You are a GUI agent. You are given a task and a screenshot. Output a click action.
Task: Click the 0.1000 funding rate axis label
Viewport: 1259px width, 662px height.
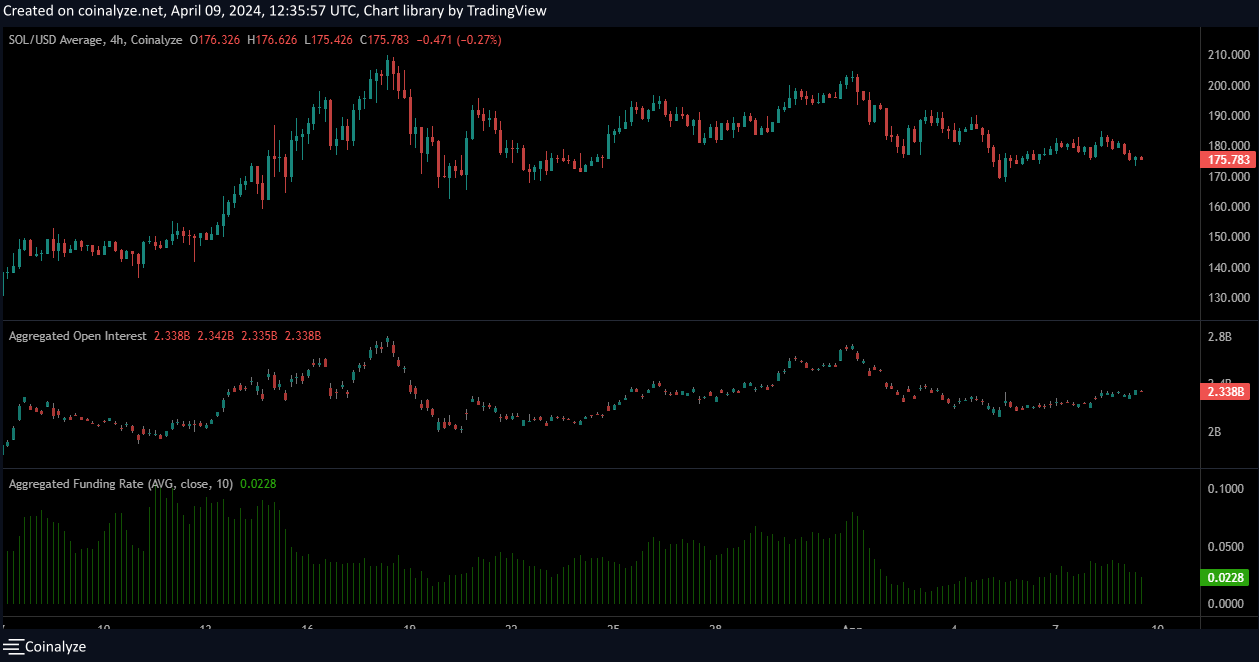pos(1225,489)
